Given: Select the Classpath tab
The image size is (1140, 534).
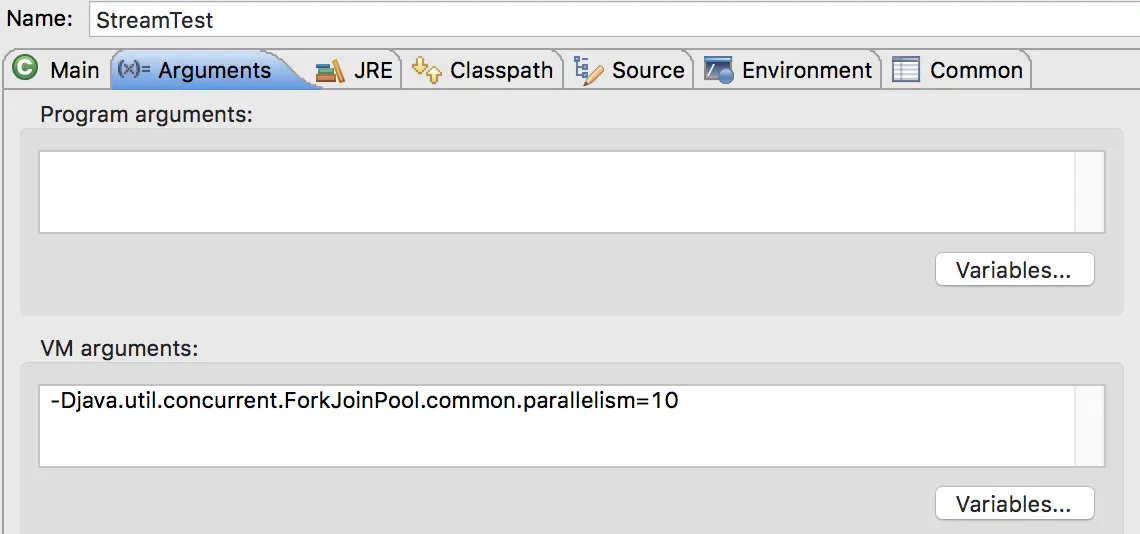Looking at the screenshot, I should tap(501, 70).
